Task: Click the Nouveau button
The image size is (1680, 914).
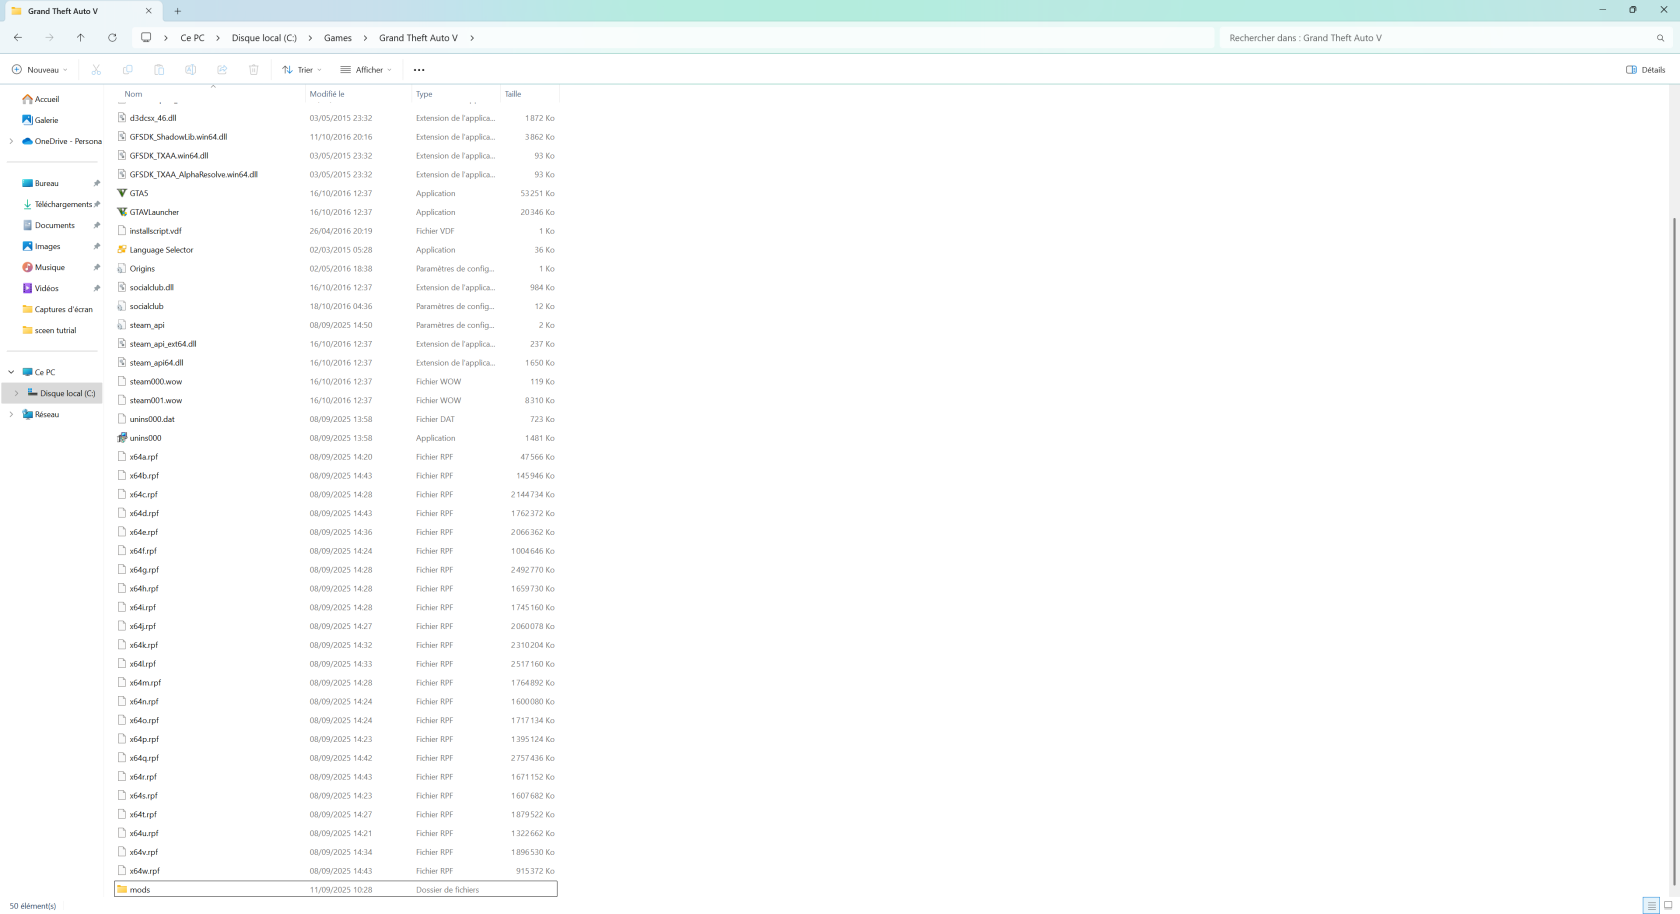Action: point(40,70)
